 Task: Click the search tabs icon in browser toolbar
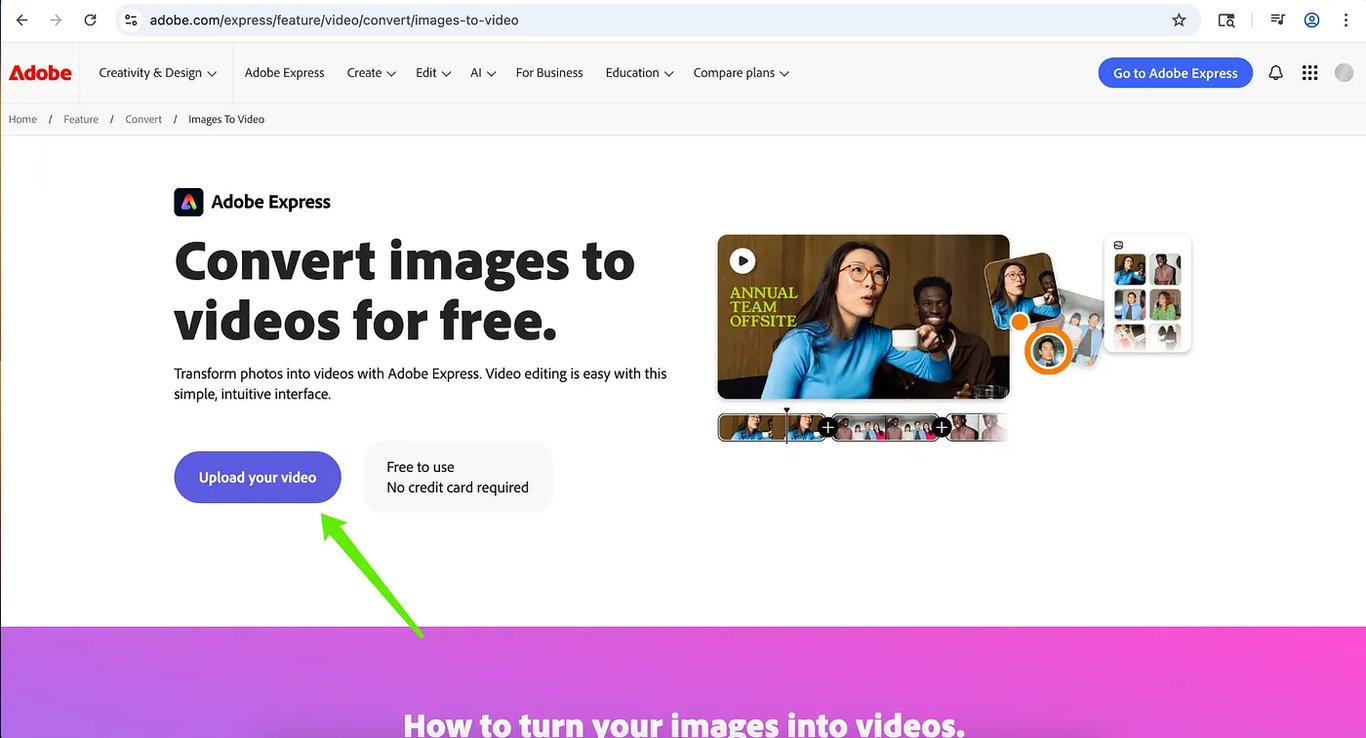(x=1227, y=20)
